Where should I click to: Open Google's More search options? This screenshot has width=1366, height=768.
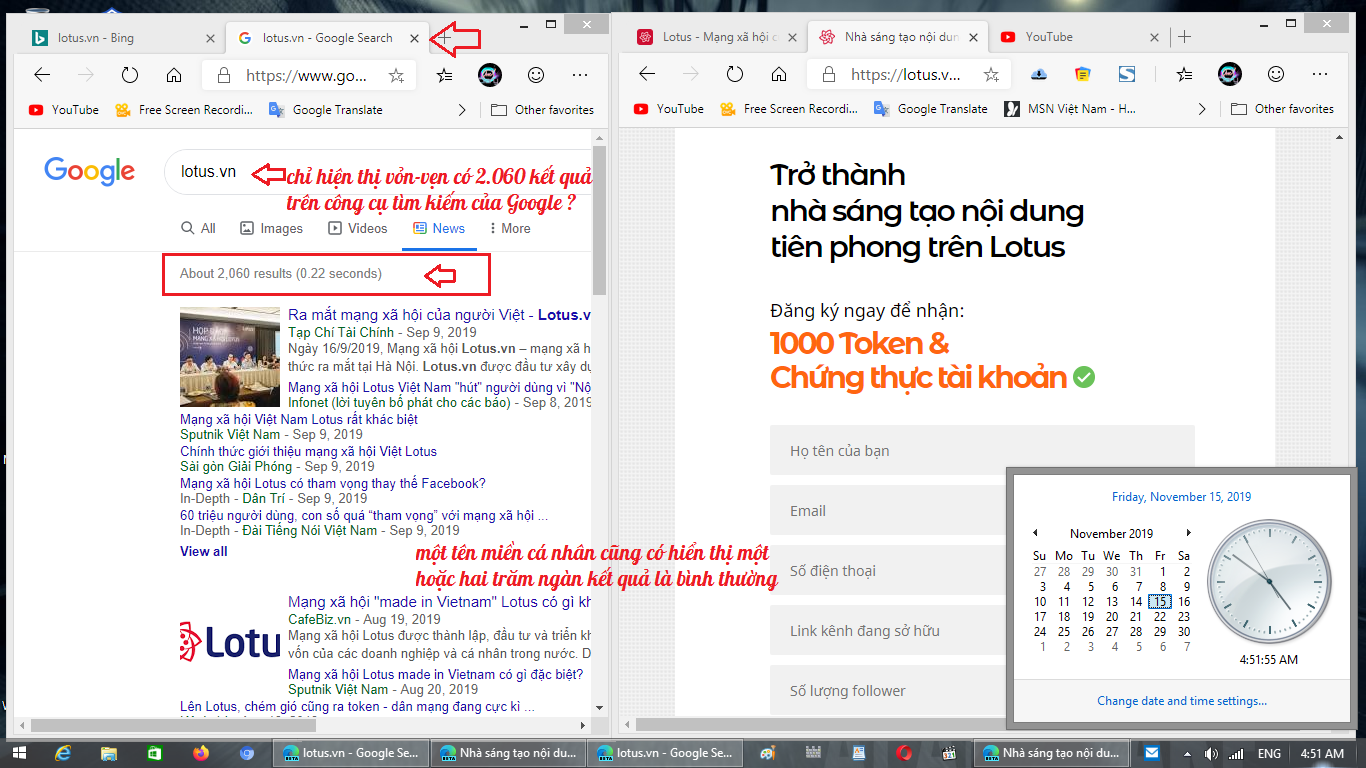pyautogui.click(x=510, y=228)
